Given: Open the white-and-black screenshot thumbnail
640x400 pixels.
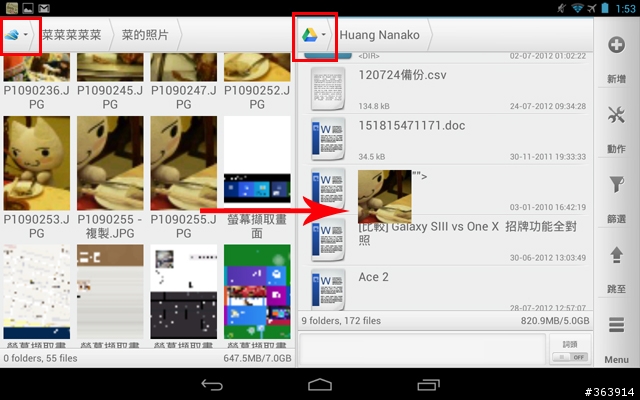Looking at the screenshot, I should pos(184,292).
